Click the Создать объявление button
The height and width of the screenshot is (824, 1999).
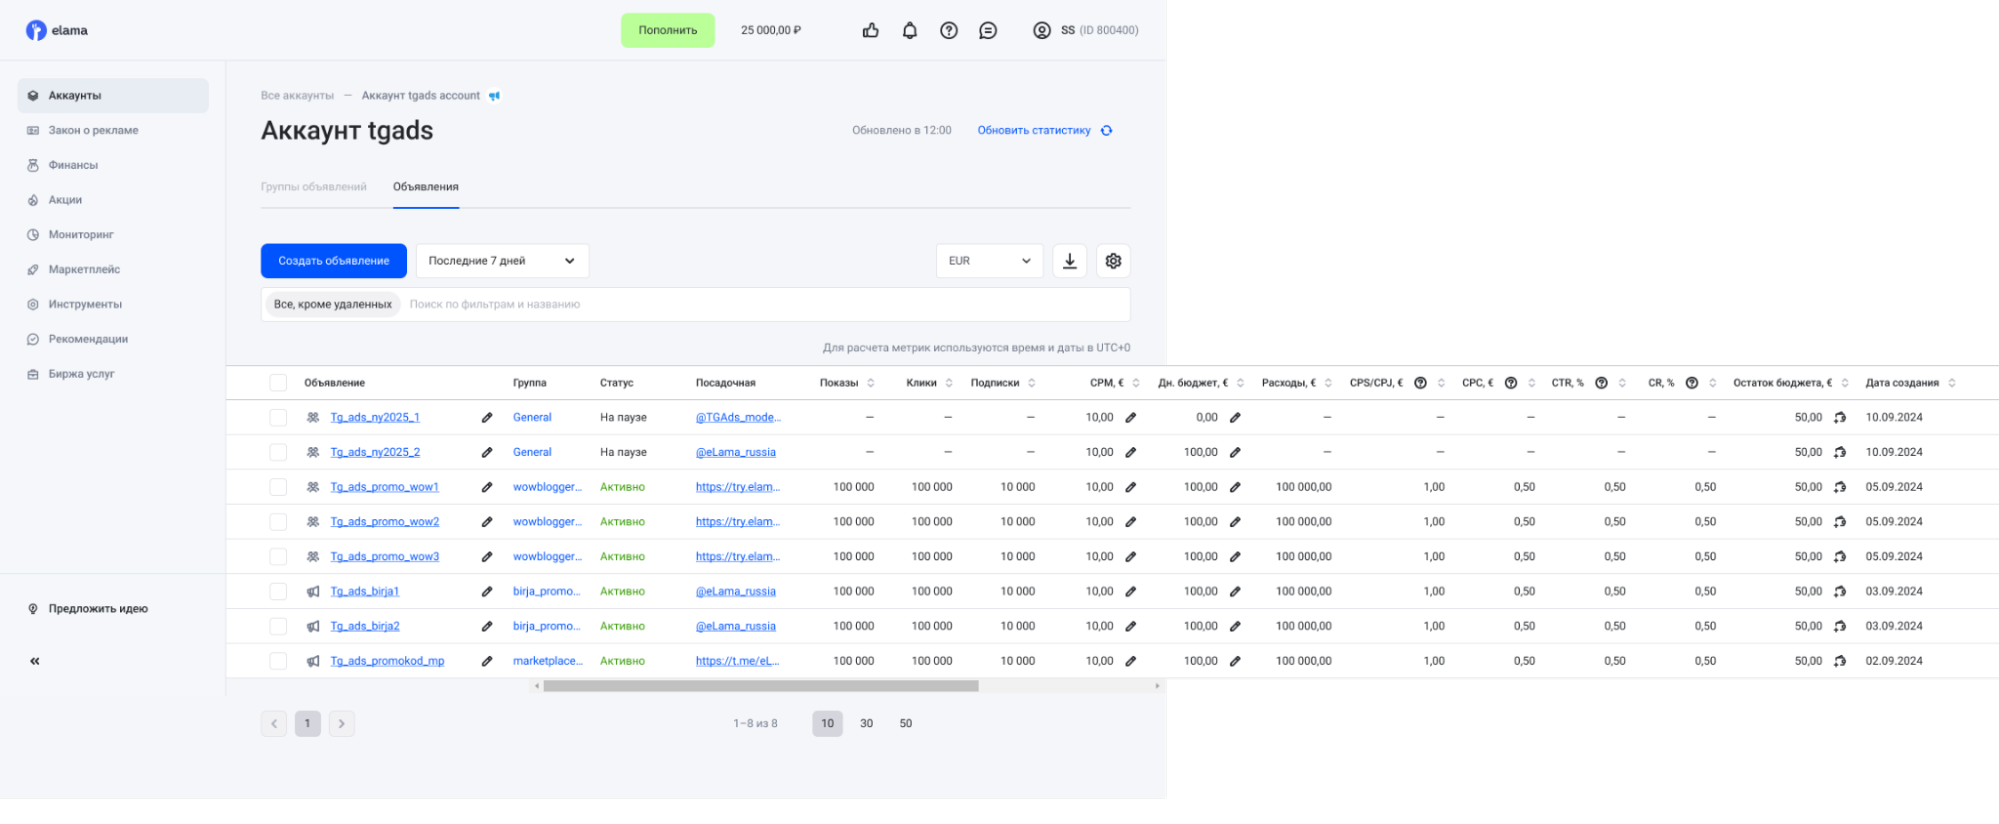pyautogui.click(x=333, y=261)
